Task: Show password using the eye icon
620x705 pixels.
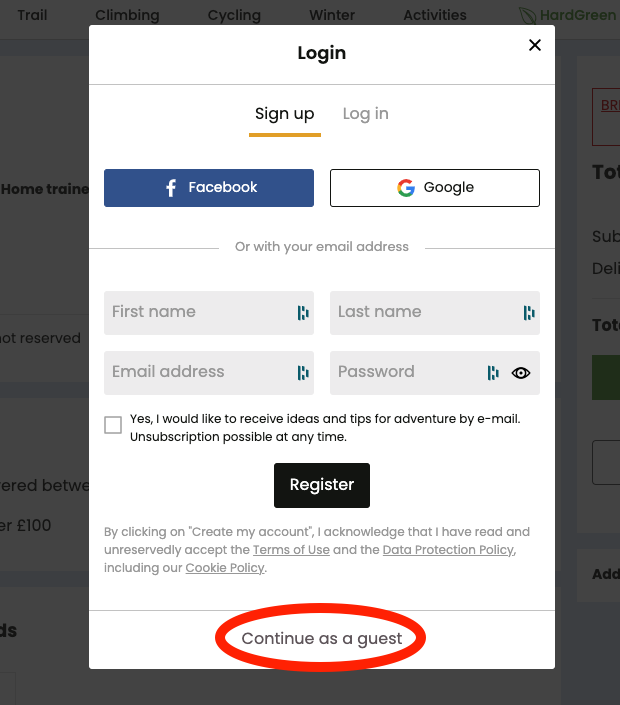Action: click(x=521, y=373)
